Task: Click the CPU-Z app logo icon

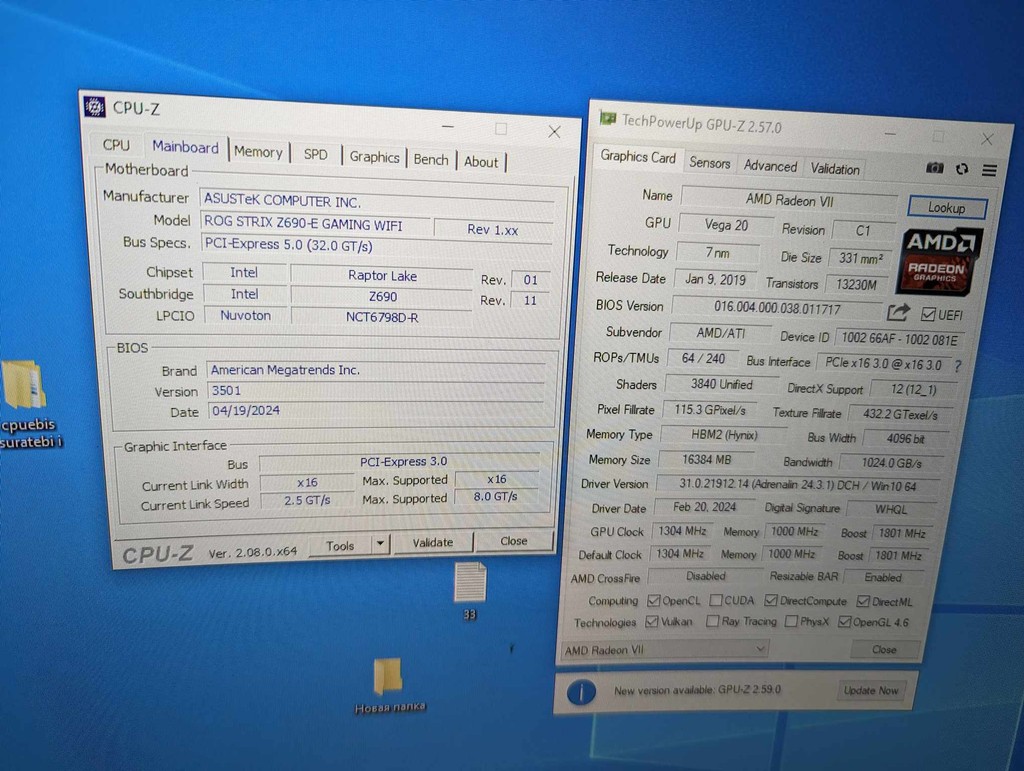Action: [x=95, y=106]
